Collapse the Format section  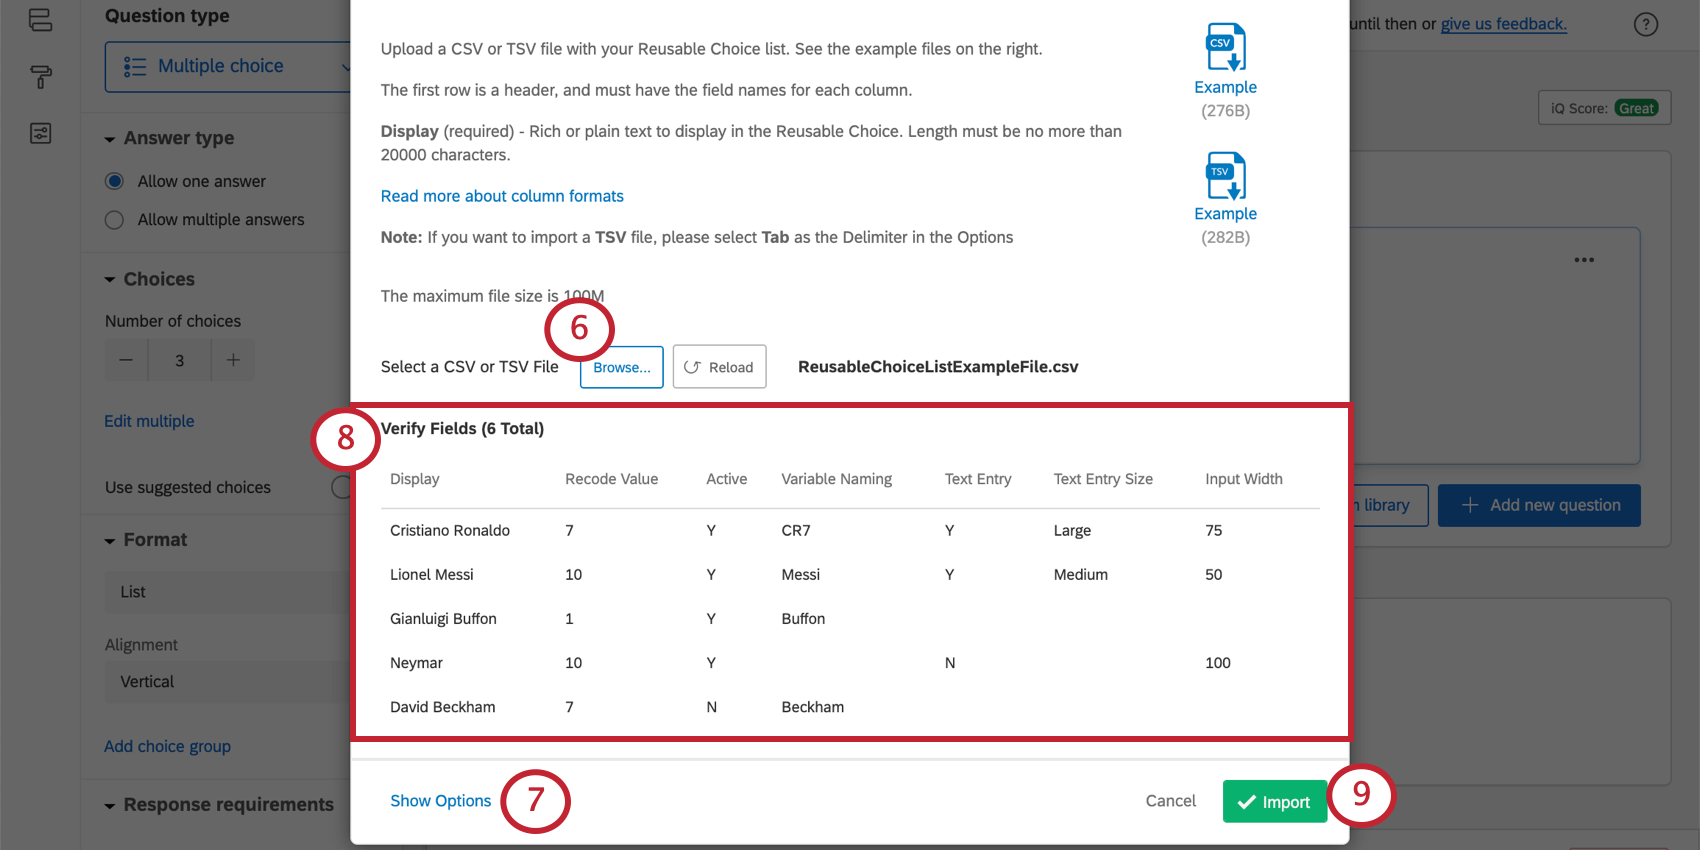coord(110,541)
